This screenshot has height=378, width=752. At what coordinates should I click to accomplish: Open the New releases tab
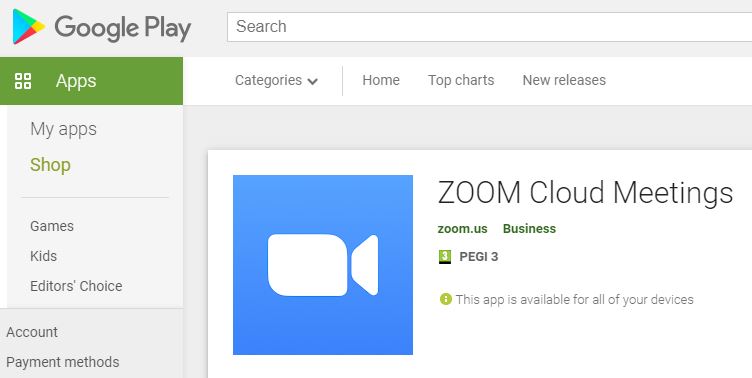point(564,80)
